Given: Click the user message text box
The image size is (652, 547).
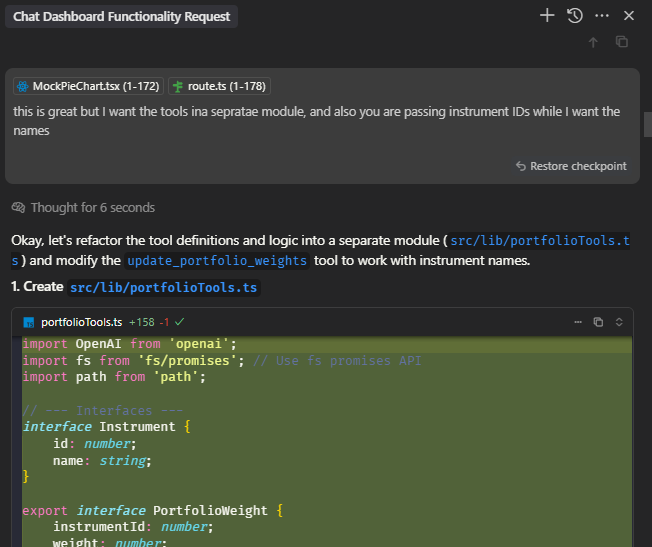Looking at the screenshot, I should pos(322,126).
